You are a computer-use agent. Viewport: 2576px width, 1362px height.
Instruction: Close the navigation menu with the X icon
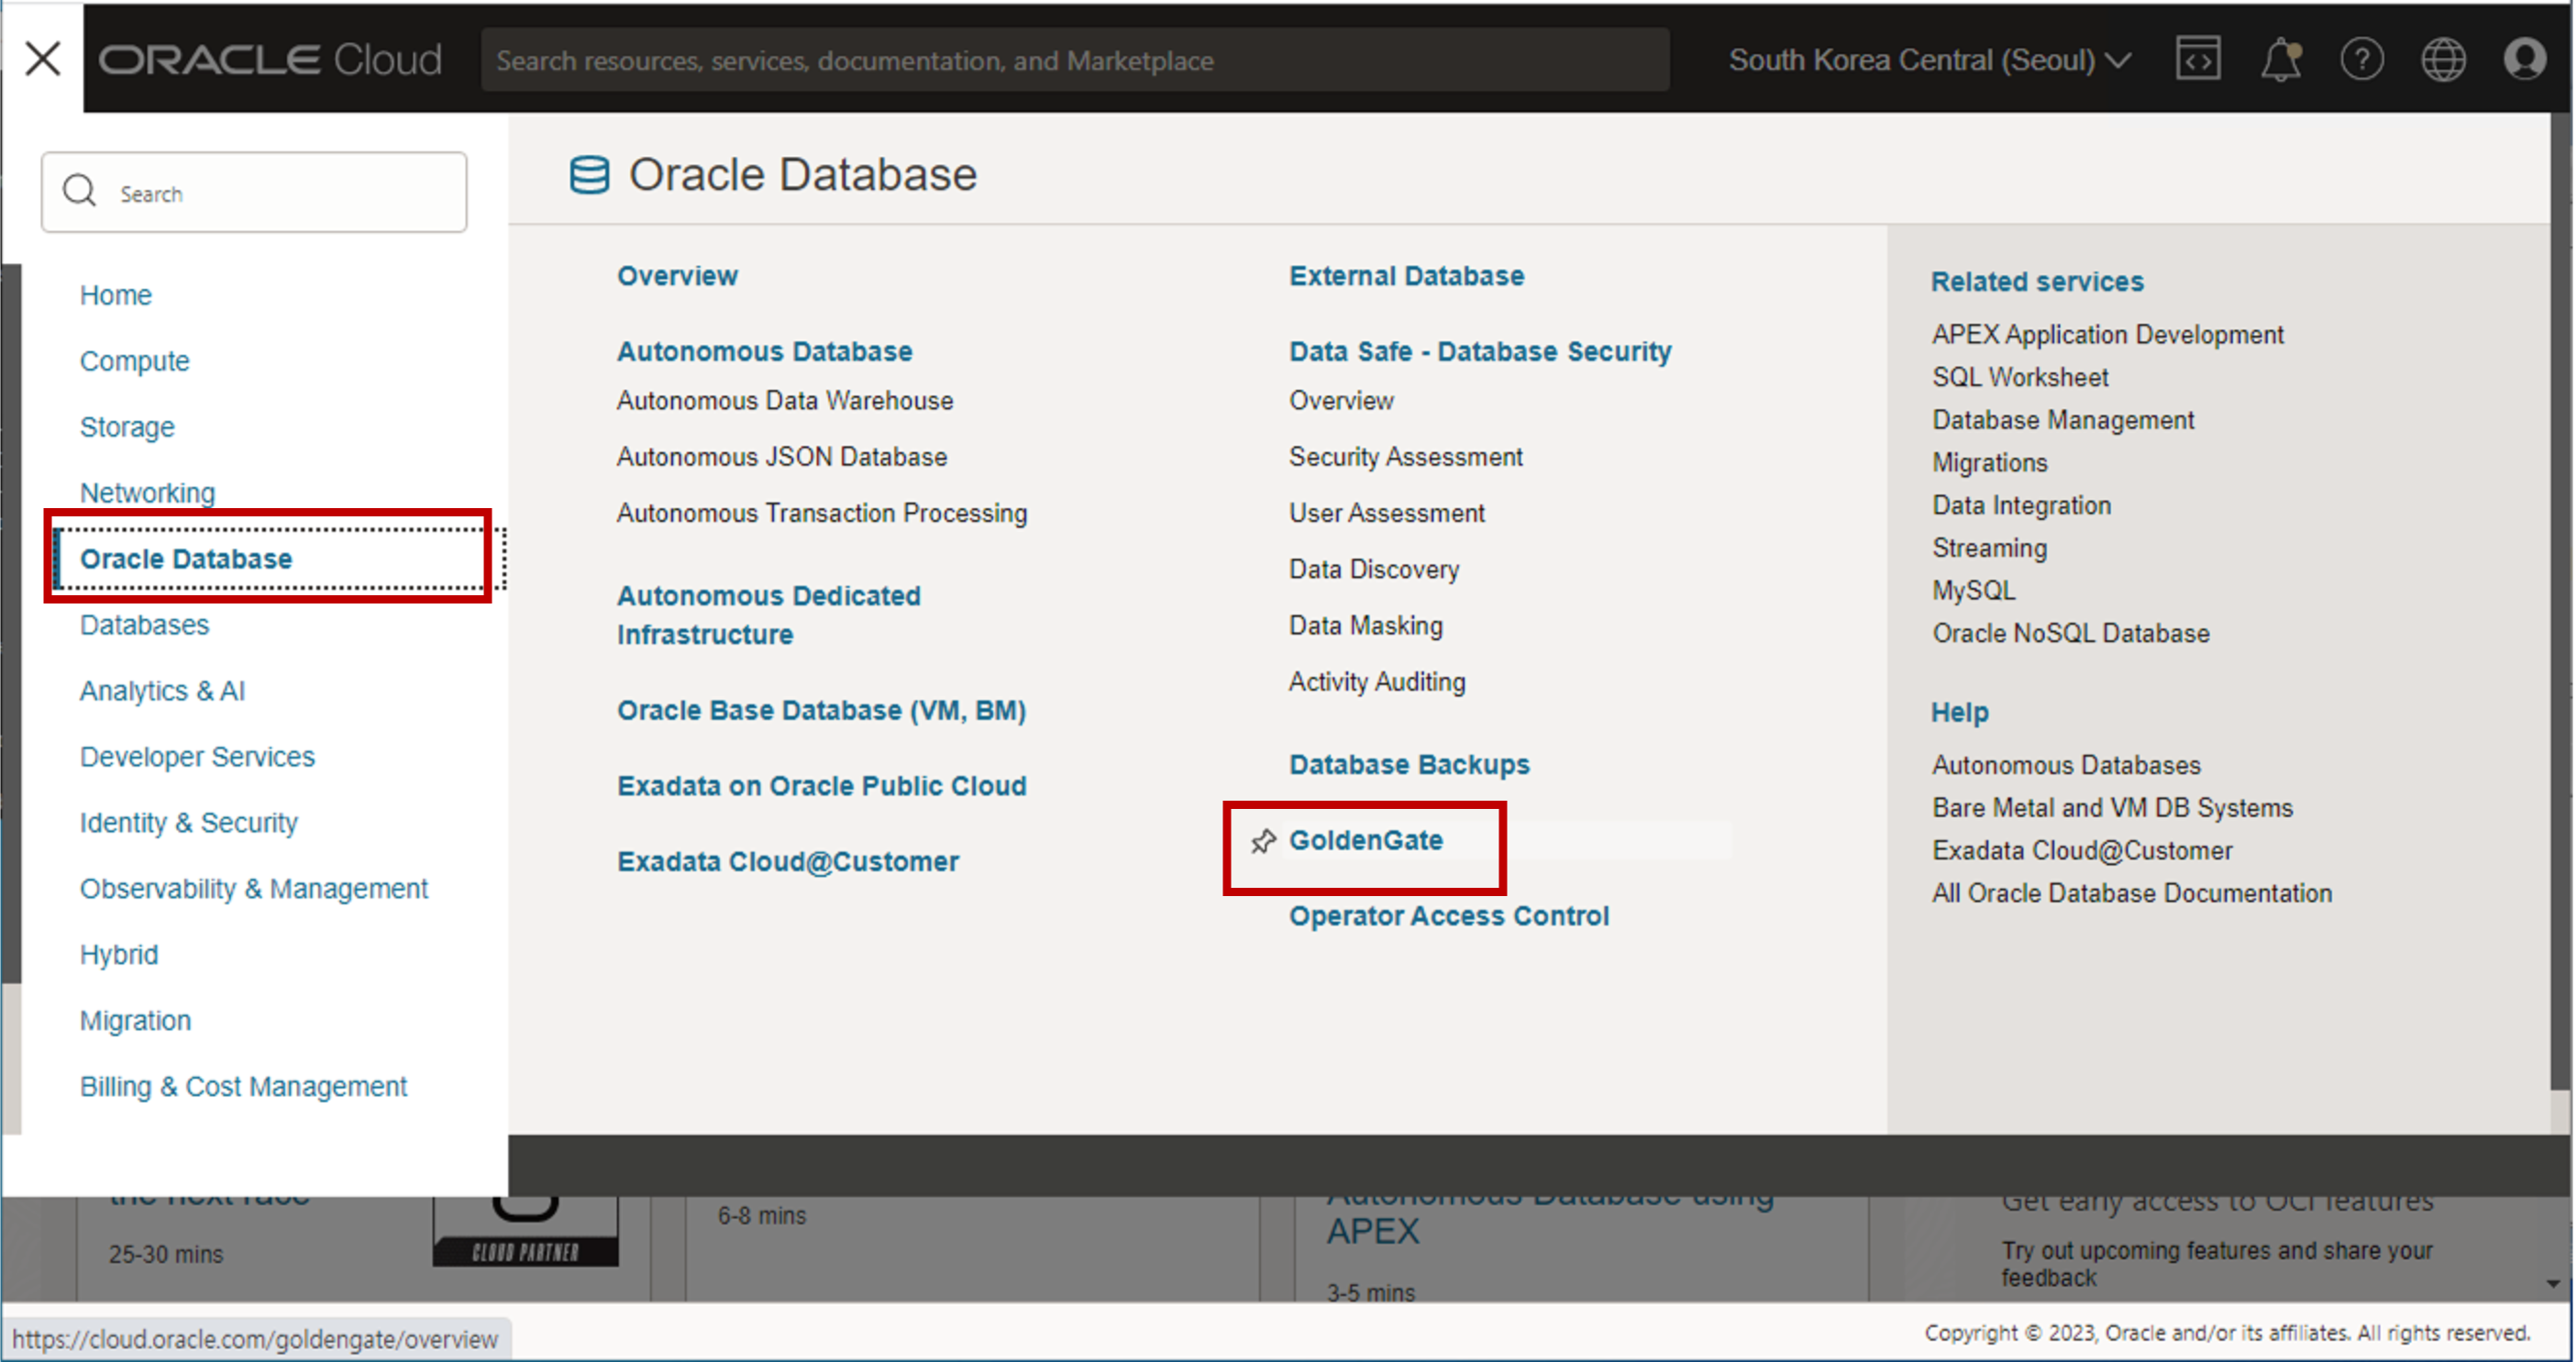click(x=43, y=58)
